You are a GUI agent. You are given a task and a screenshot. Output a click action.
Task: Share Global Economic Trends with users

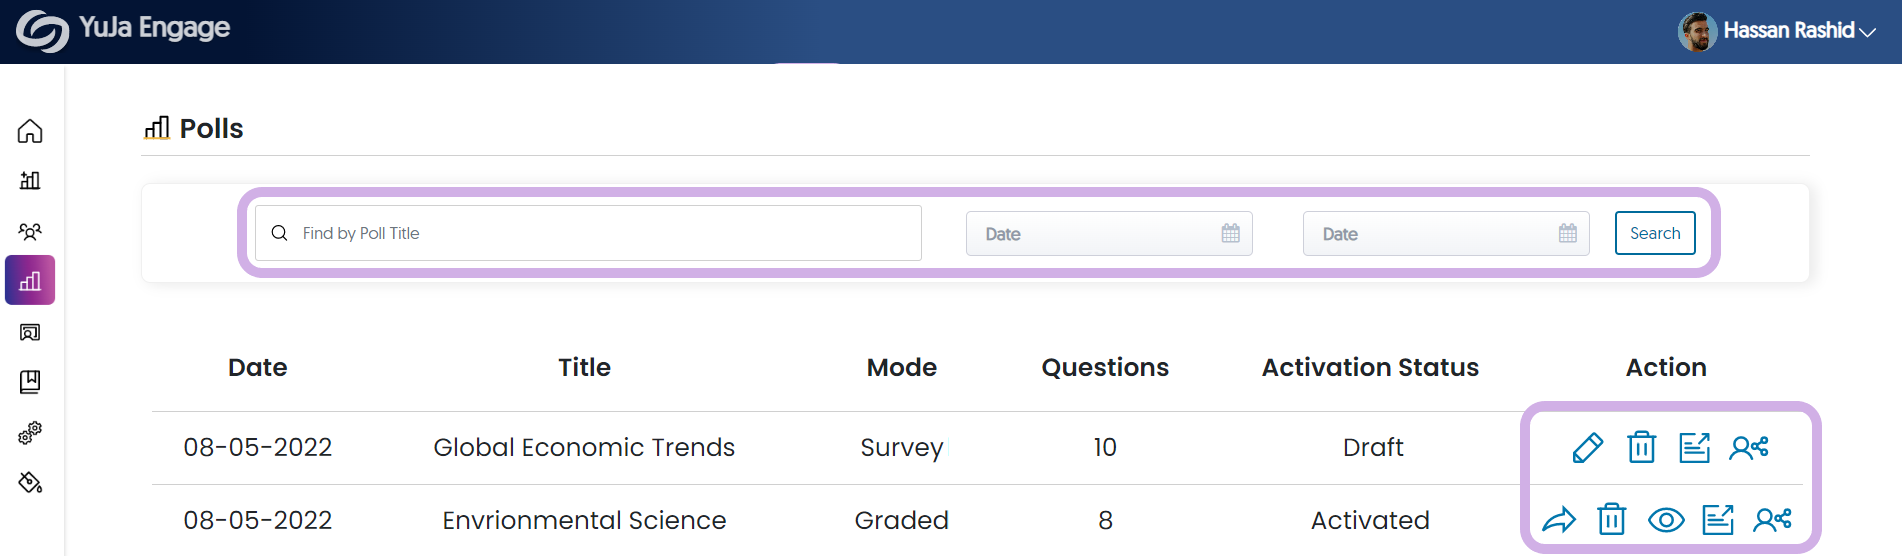[x=1749, y=447]
